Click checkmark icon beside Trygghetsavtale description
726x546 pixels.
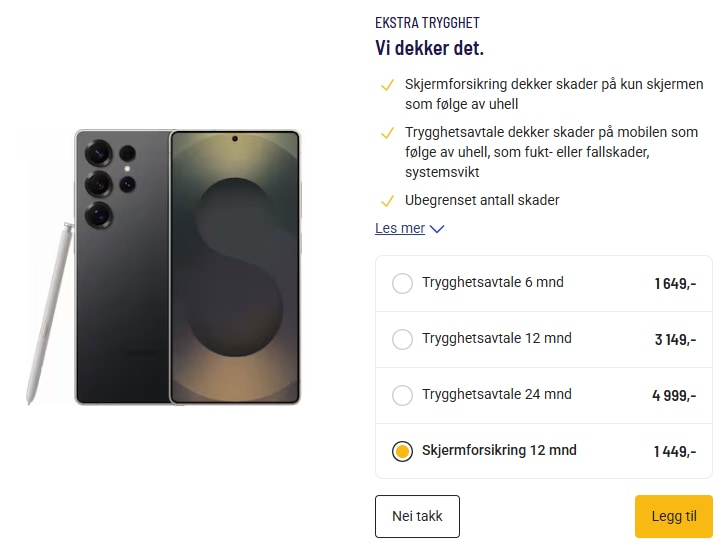point(387,133)
